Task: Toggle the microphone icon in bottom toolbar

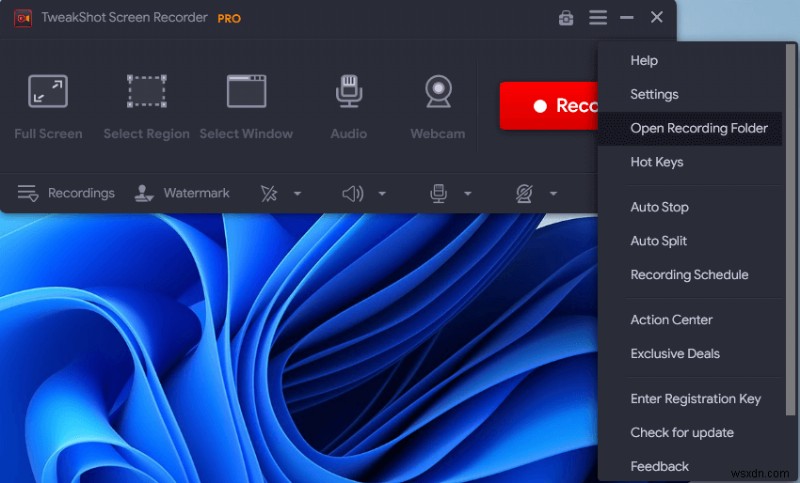Action: pos(438,193)
